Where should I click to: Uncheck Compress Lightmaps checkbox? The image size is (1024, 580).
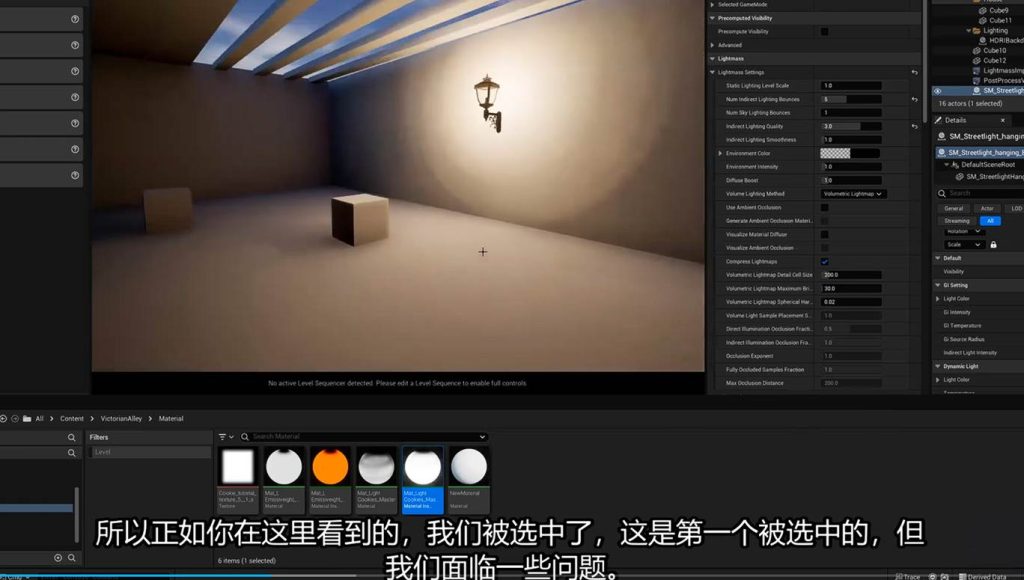[824, 261]
